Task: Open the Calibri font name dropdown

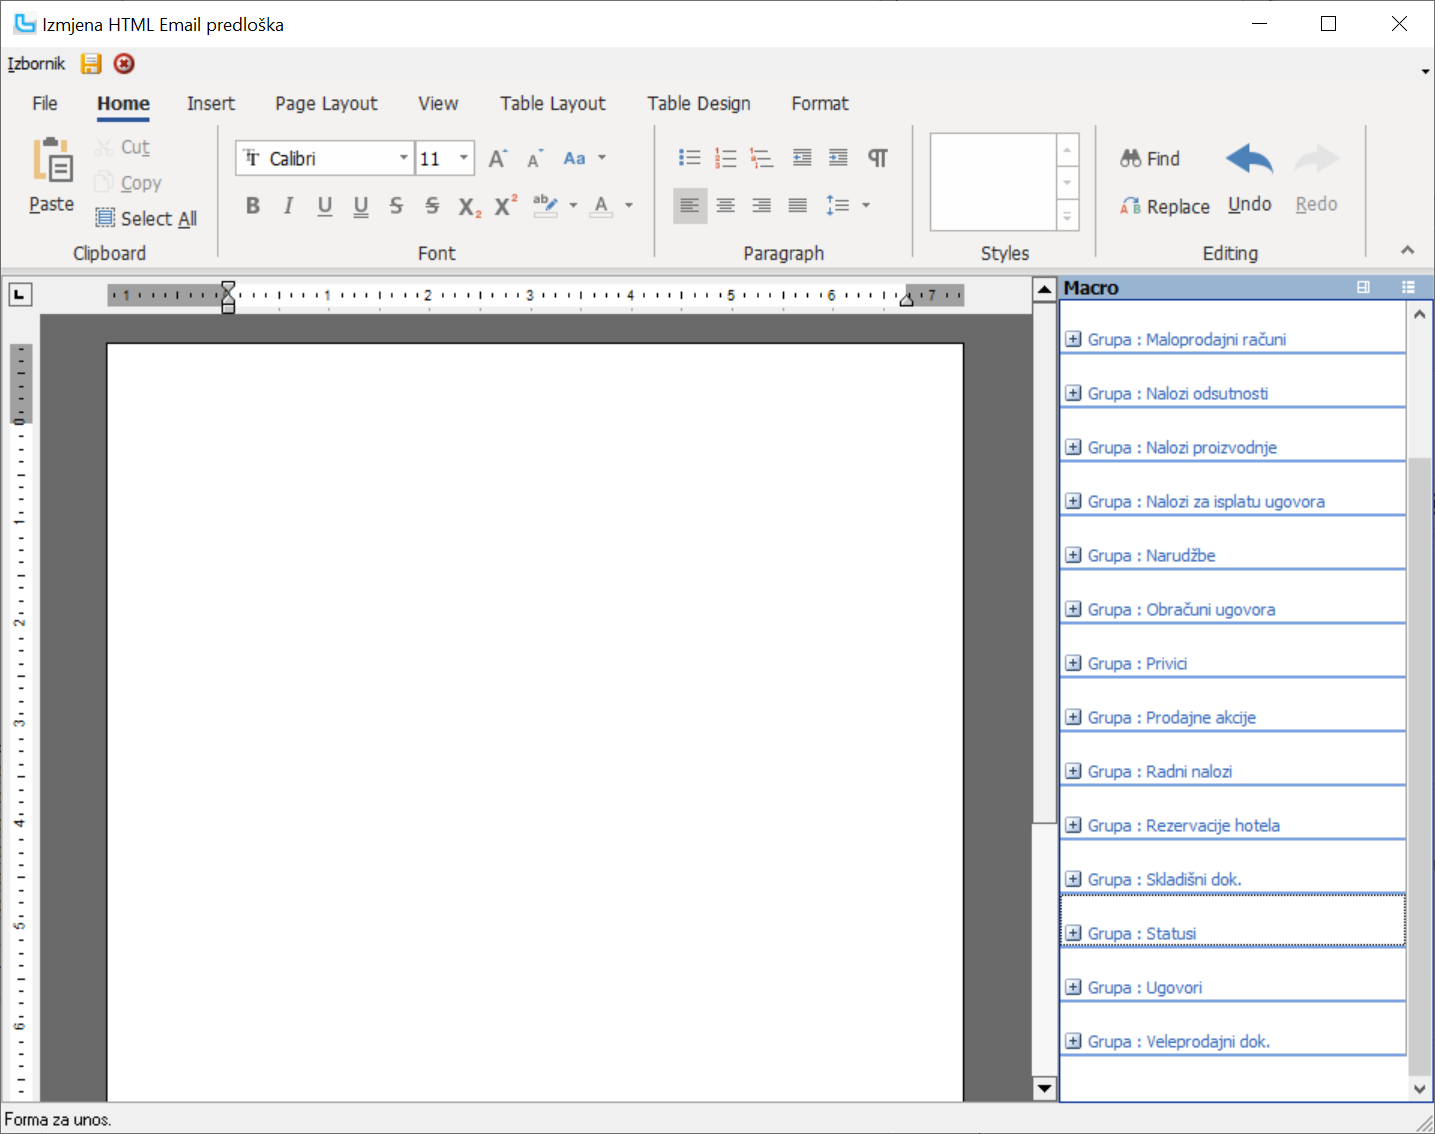Action: 403,158
